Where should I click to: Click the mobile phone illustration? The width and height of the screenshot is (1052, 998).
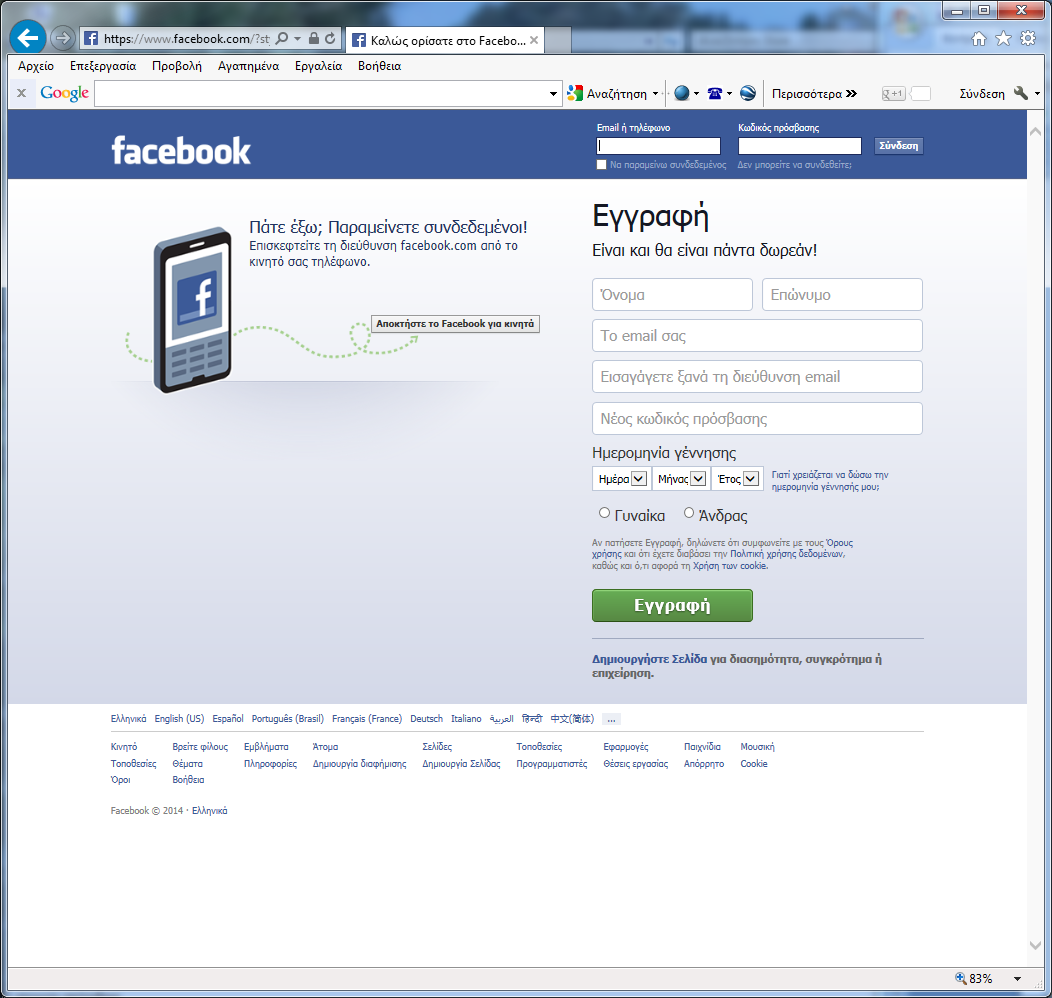[193, 310]
